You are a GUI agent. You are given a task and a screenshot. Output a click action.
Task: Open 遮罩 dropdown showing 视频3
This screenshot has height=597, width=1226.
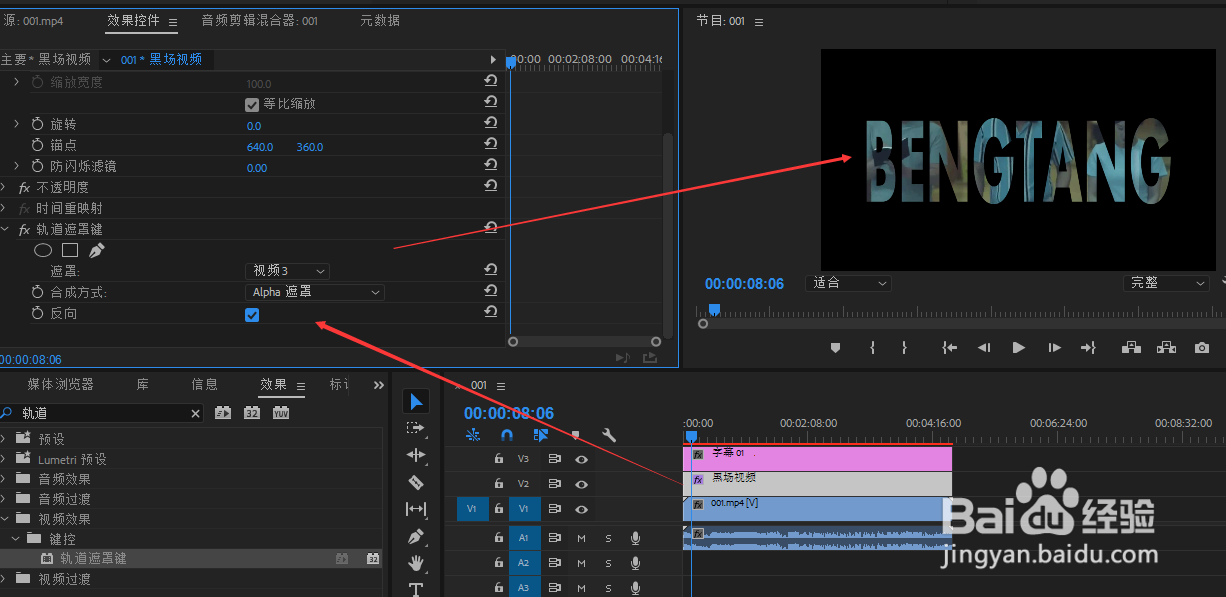tap(287, 271)
